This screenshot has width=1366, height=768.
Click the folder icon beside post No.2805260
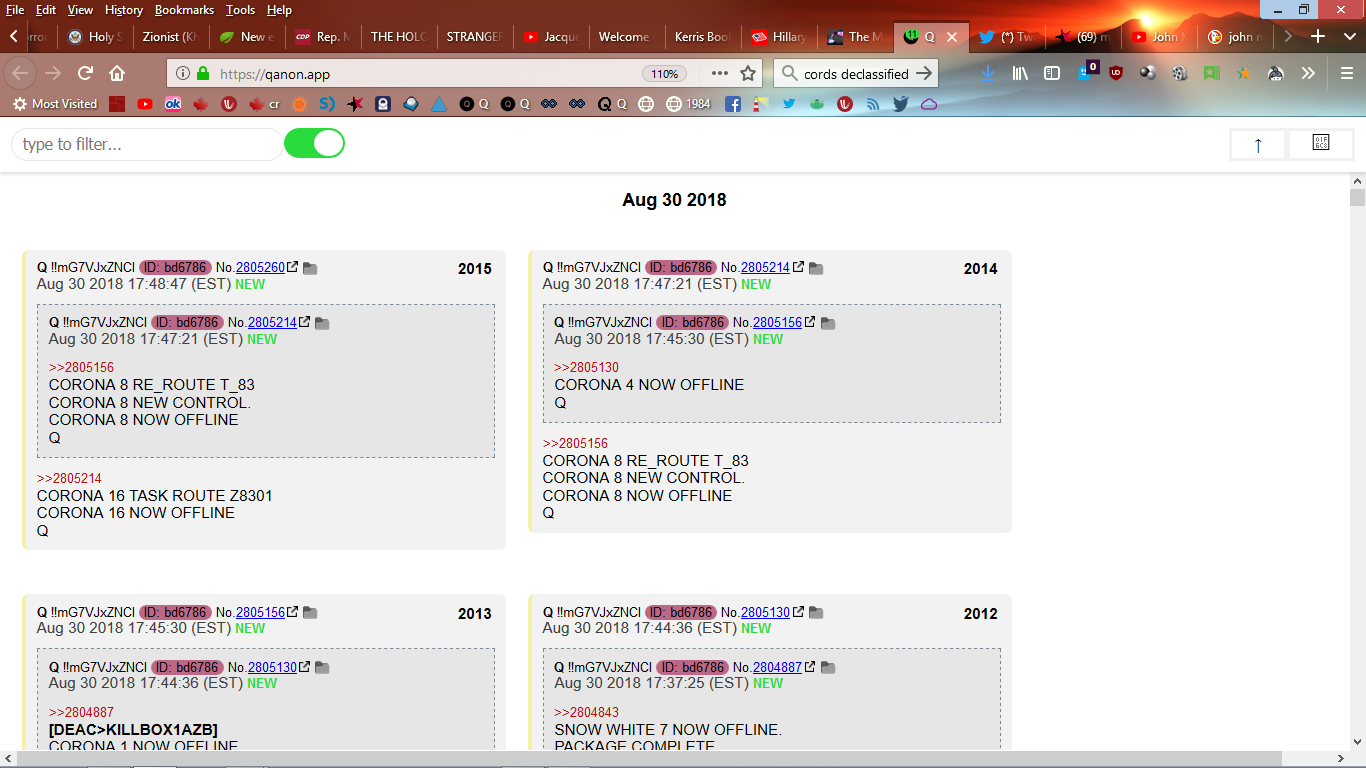310,268
